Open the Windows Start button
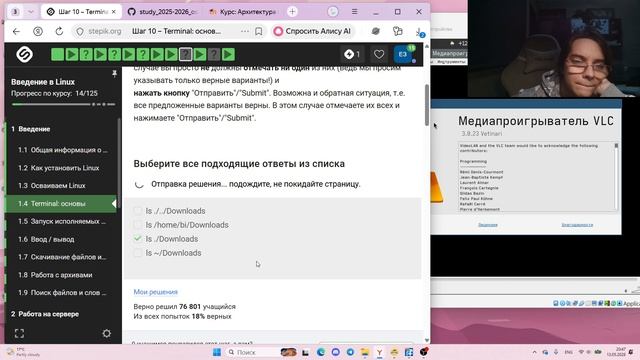 pos(217,352)
